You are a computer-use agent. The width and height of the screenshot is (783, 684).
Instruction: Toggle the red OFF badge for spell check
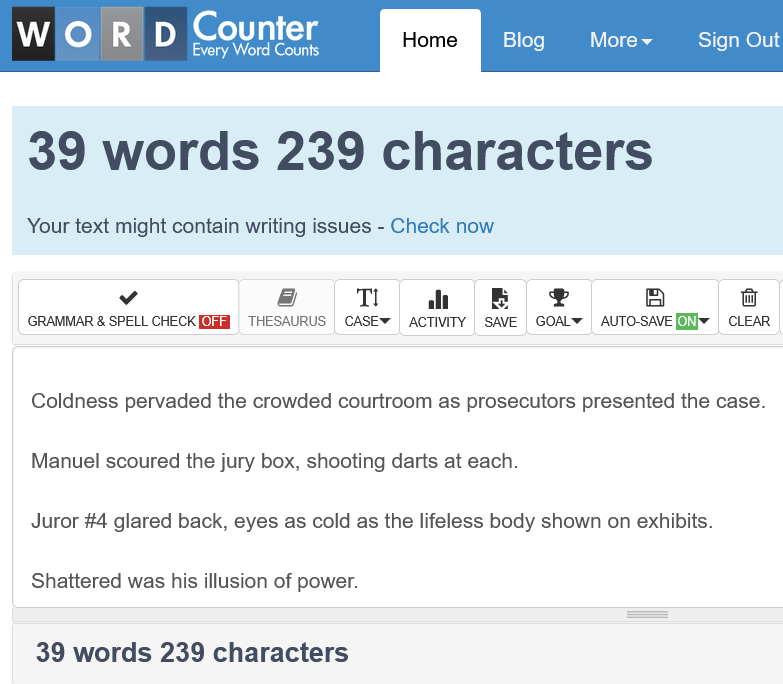214,322
